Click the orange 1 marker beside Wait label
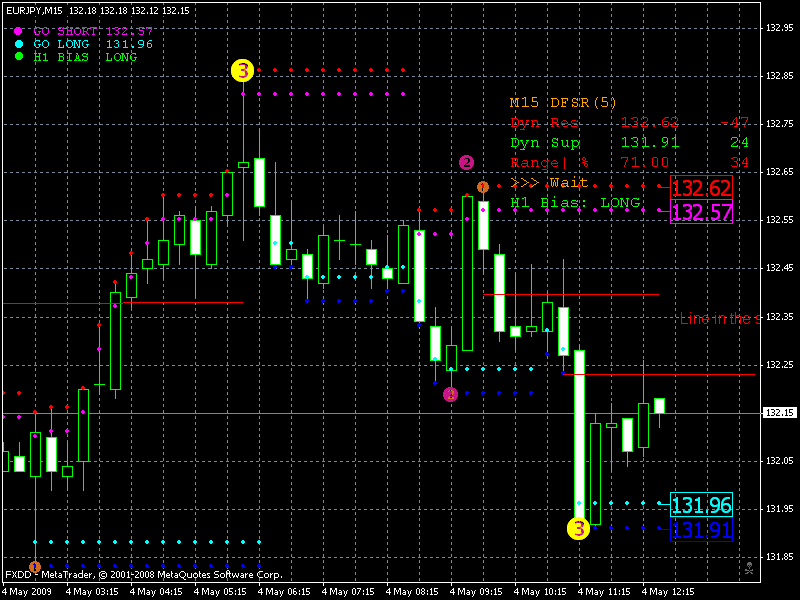Image resolution: width=800 pixels, height=600 pixels. click(x=483, y=187)
